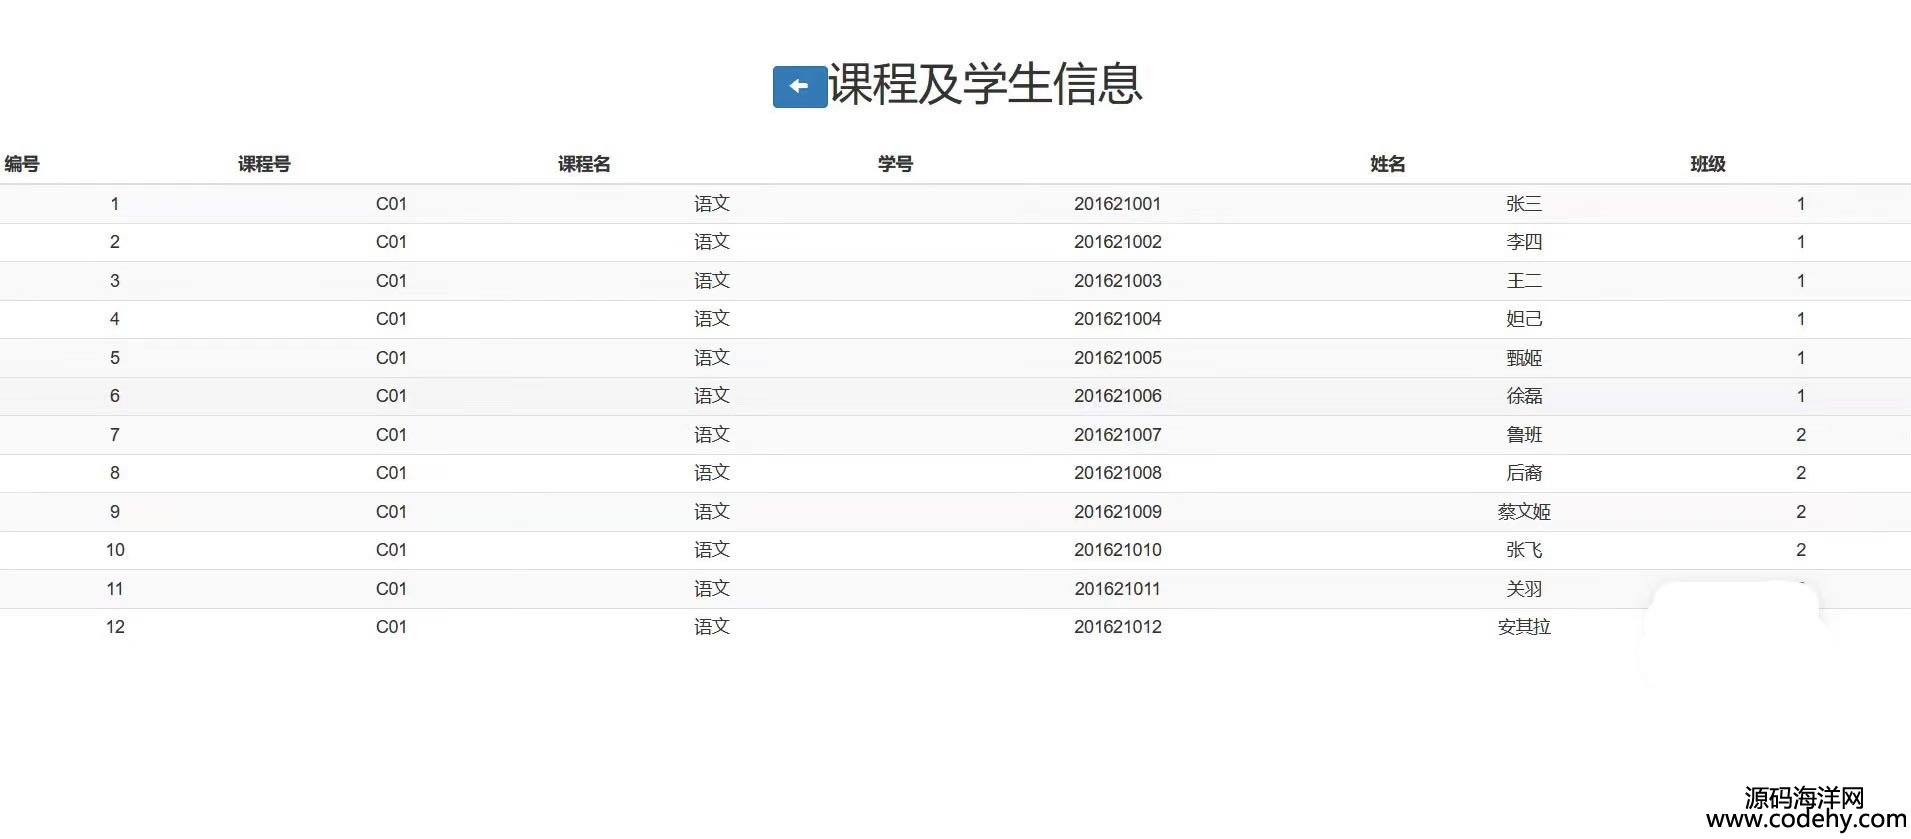Click the 课程名 column header

point(584,164)
